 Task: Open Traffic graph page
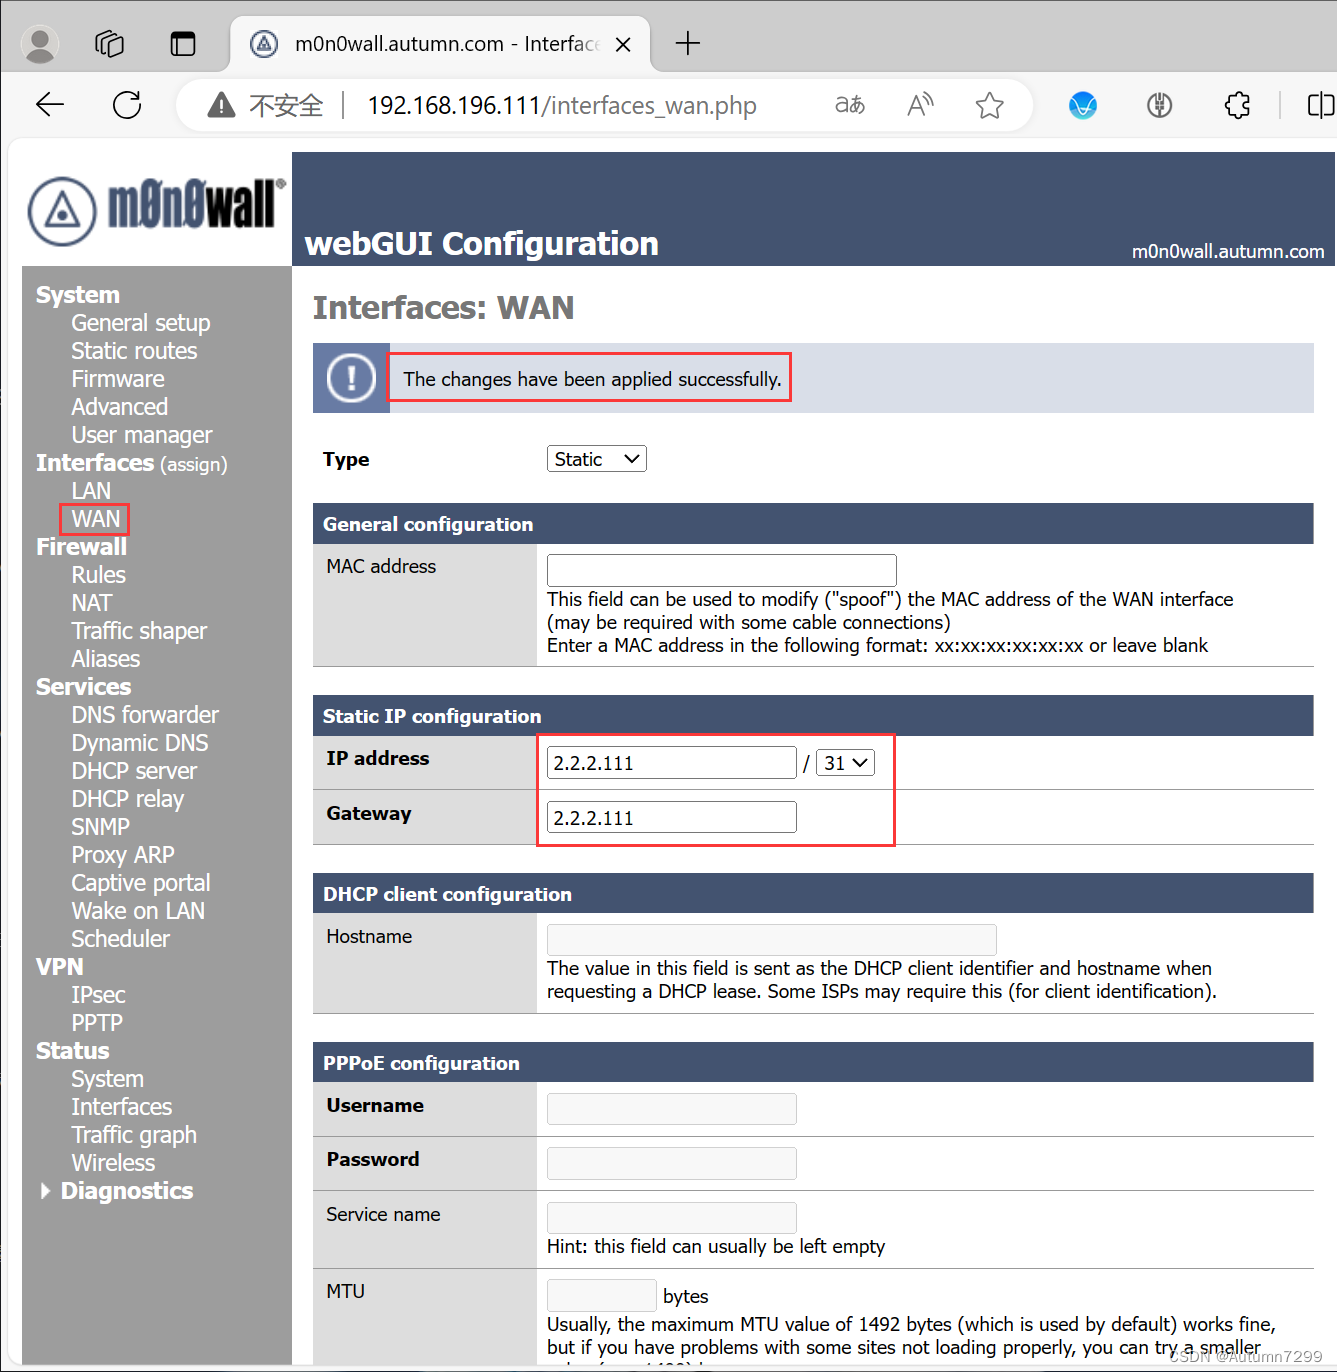click(x=134, y=1135)
